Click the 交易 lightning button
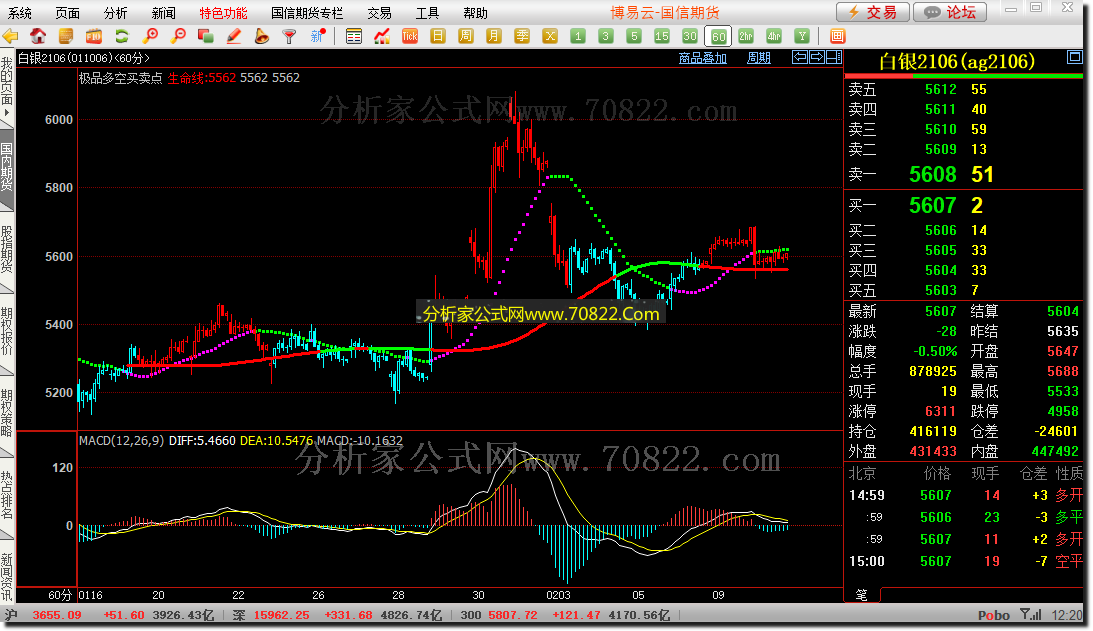1093x631 pixels. 873,12
